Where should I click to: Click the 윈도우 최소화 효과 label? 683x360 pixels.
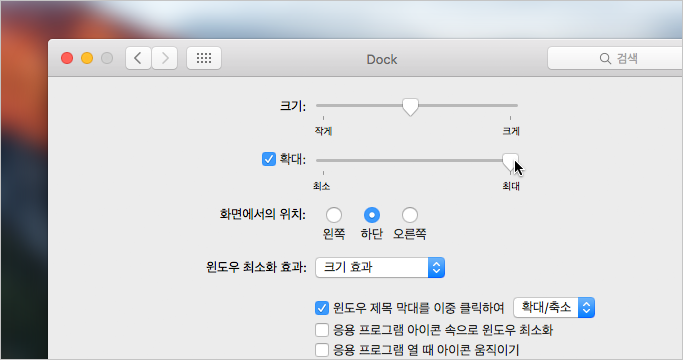tap(256, 267)
